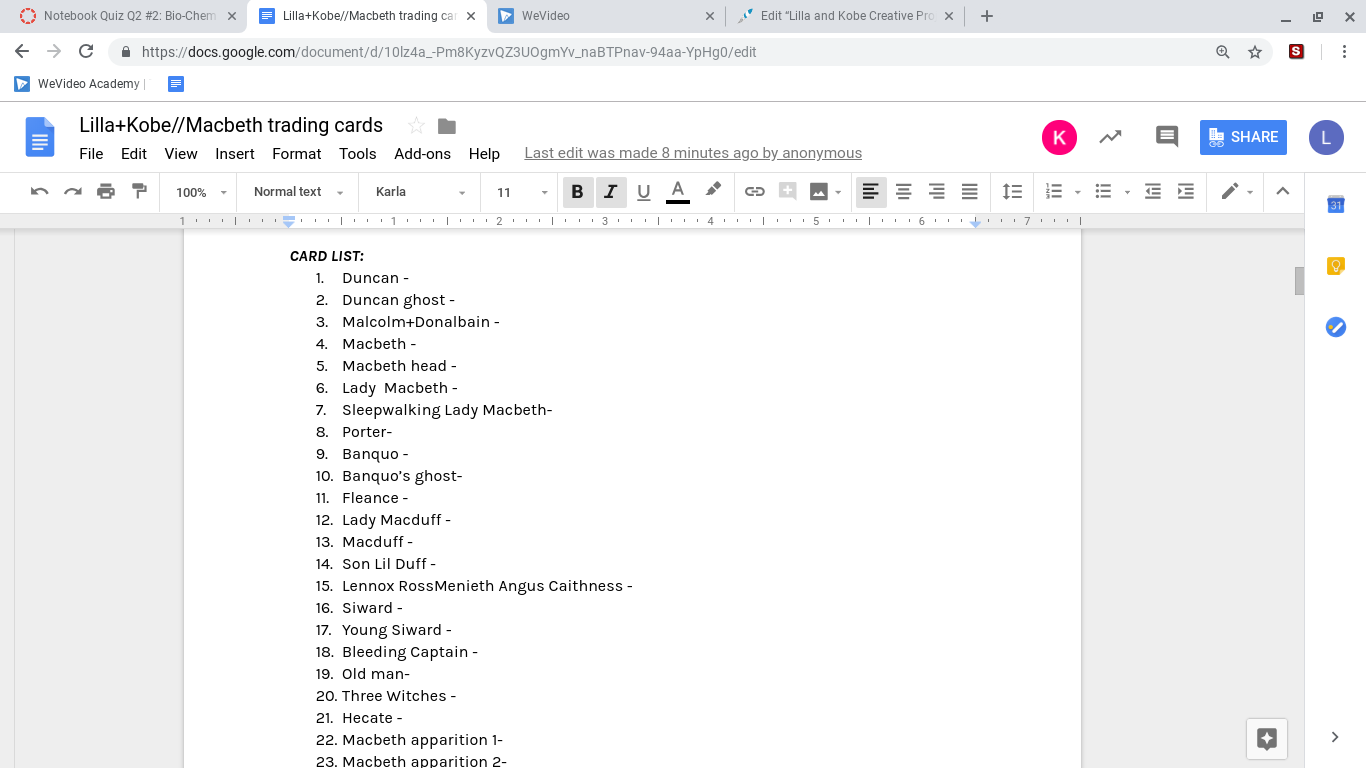Screen dimensions: 1366x768
Task: Select the Paint format tool
Action: tap(139, 192)
